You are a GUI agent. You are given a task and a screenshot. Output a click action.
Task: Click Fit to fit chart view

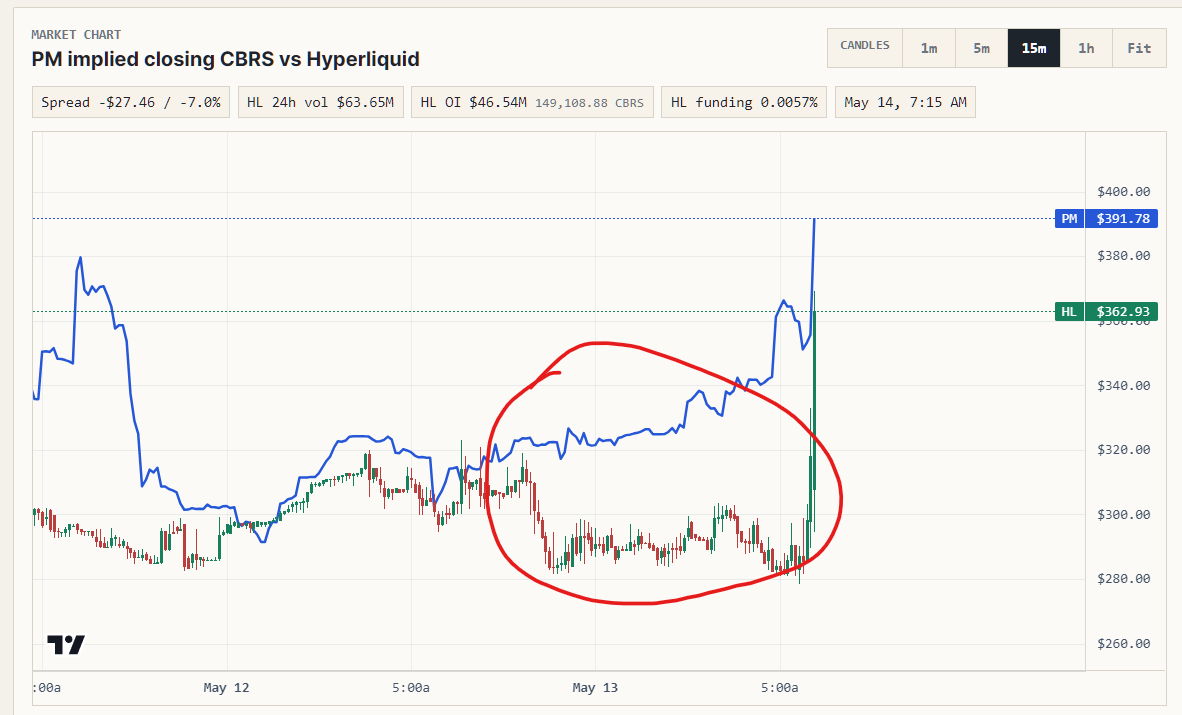1139,48
